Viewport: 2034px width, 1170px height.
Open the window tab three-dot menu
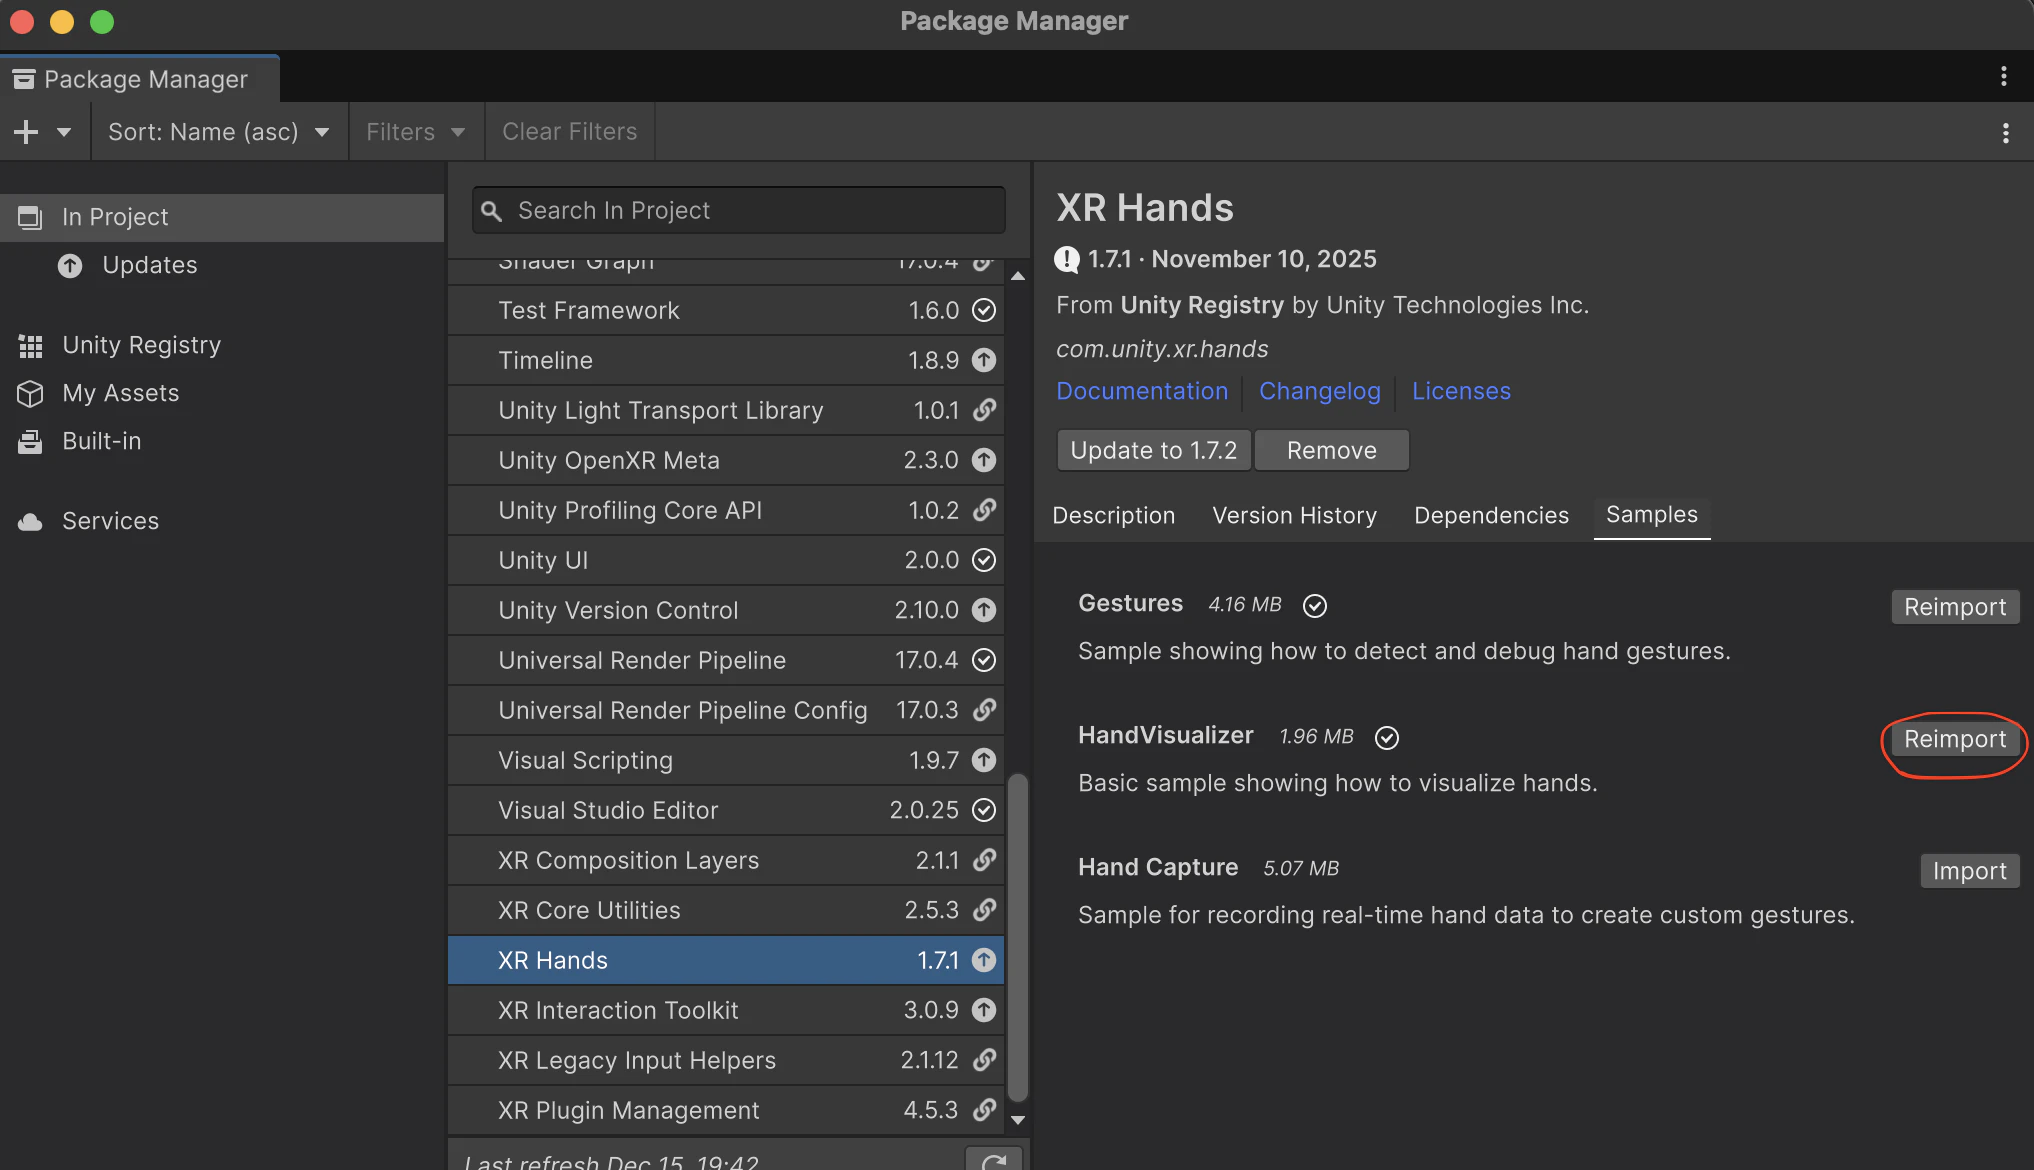click(x=2003, y=76)
